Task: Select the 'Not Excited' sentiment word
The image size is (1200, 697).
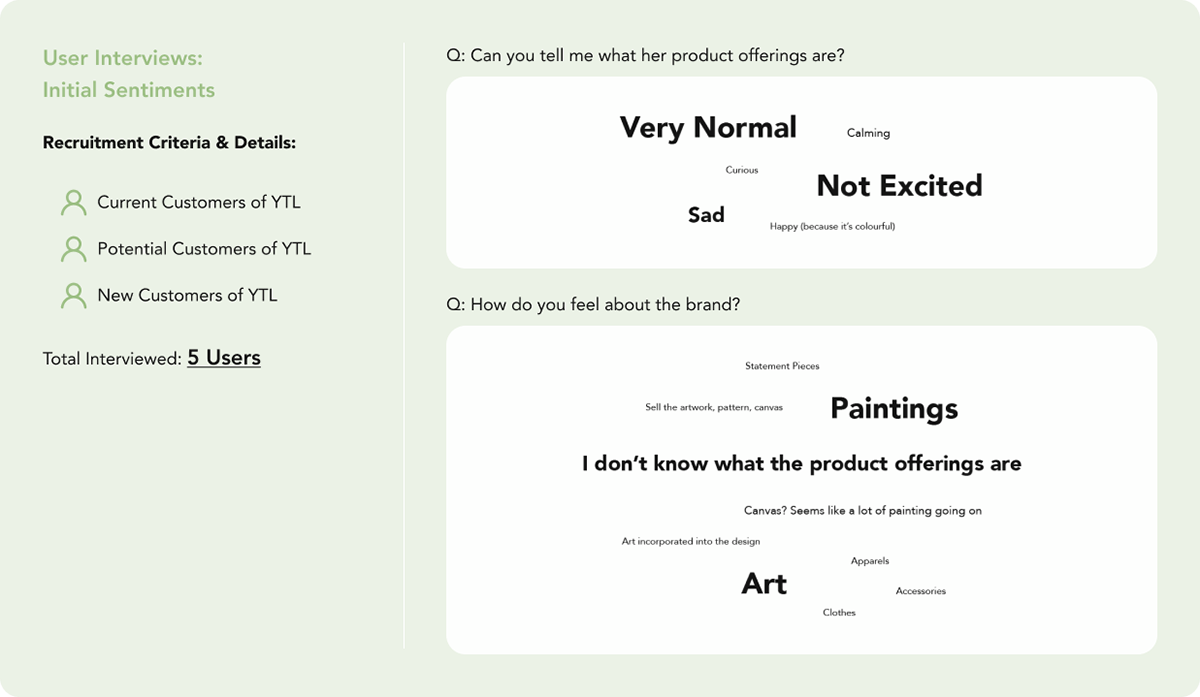Action: (899, 186)
